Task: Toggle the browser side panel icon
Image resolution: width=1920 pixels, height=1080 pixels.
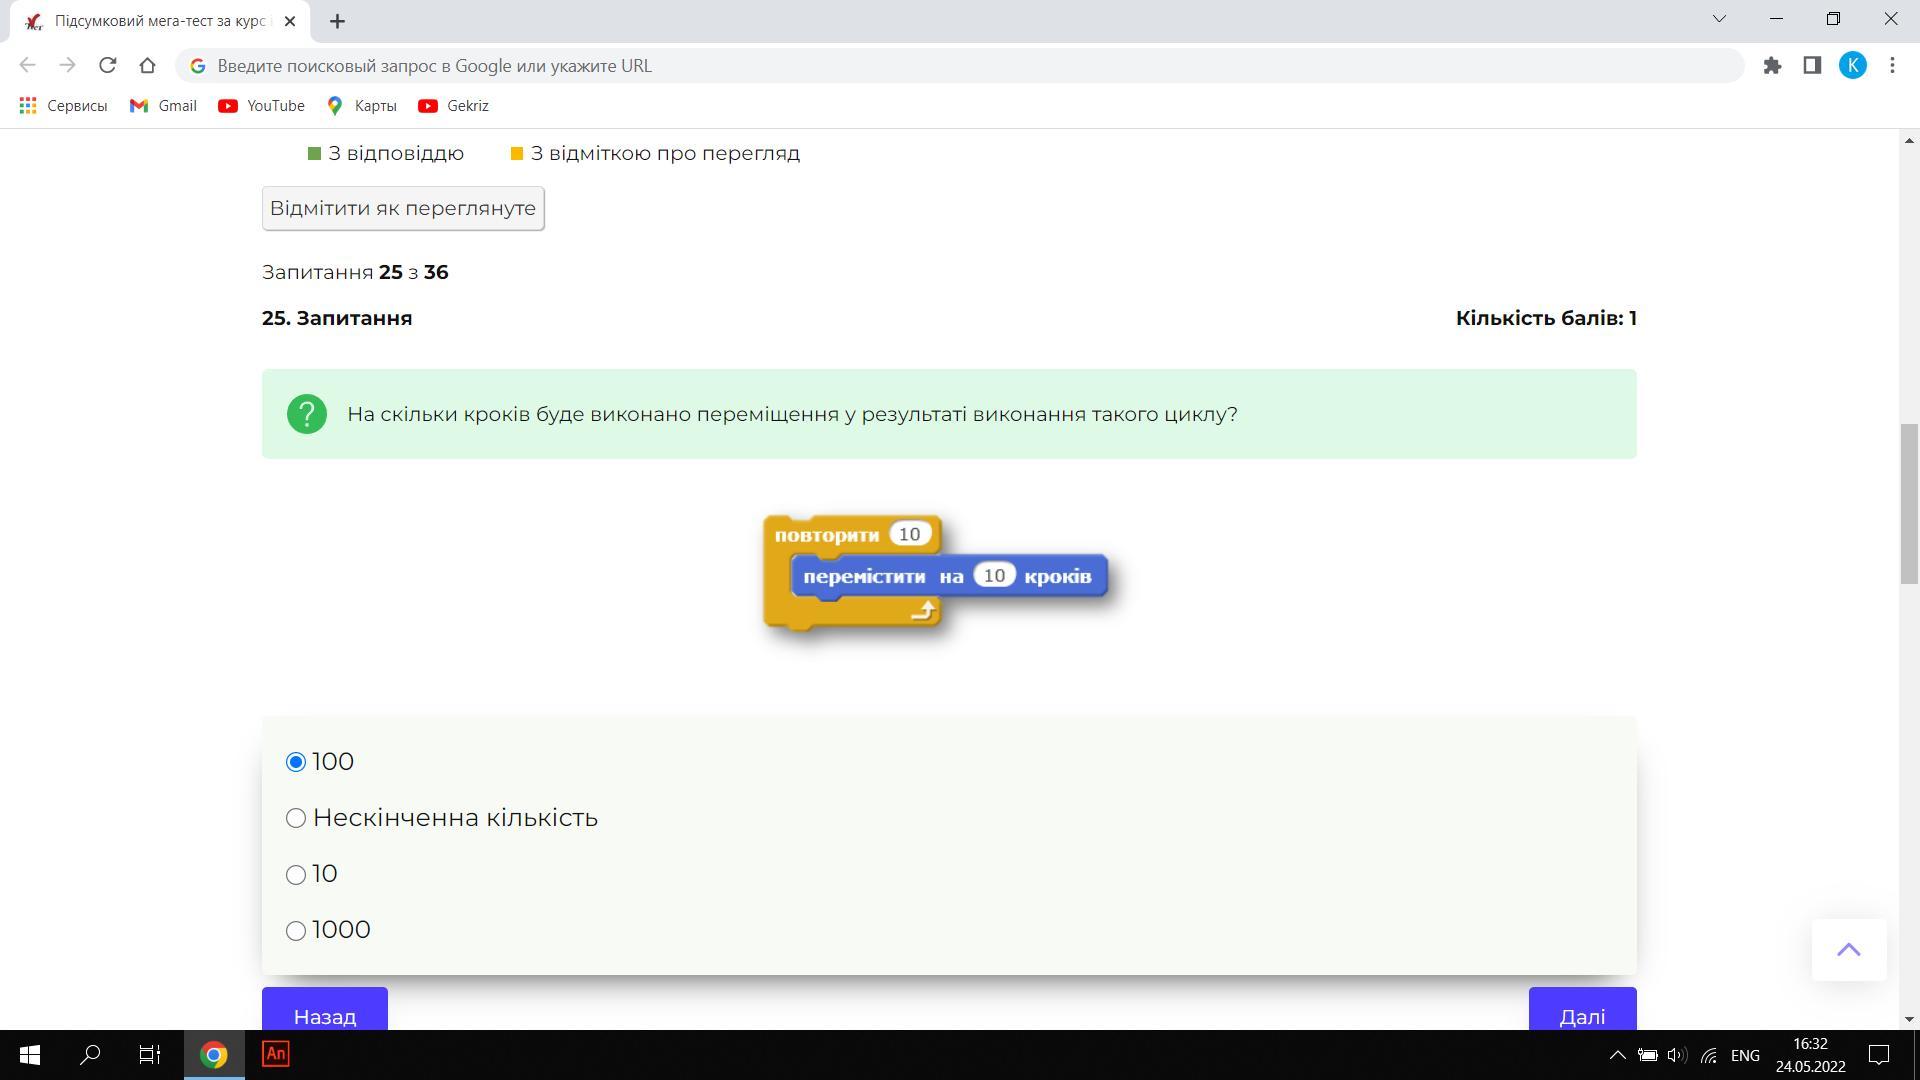Action: point(1812,66)
